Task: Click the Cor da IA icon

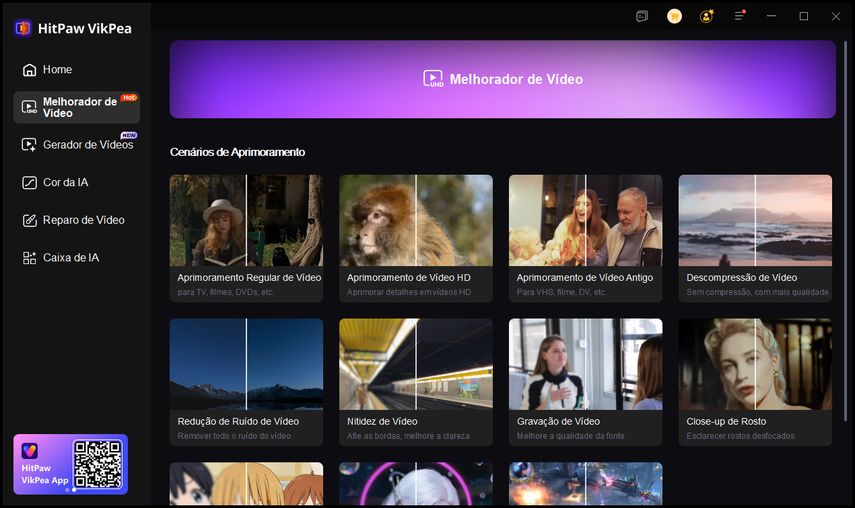Action: [x=29, y=182]
